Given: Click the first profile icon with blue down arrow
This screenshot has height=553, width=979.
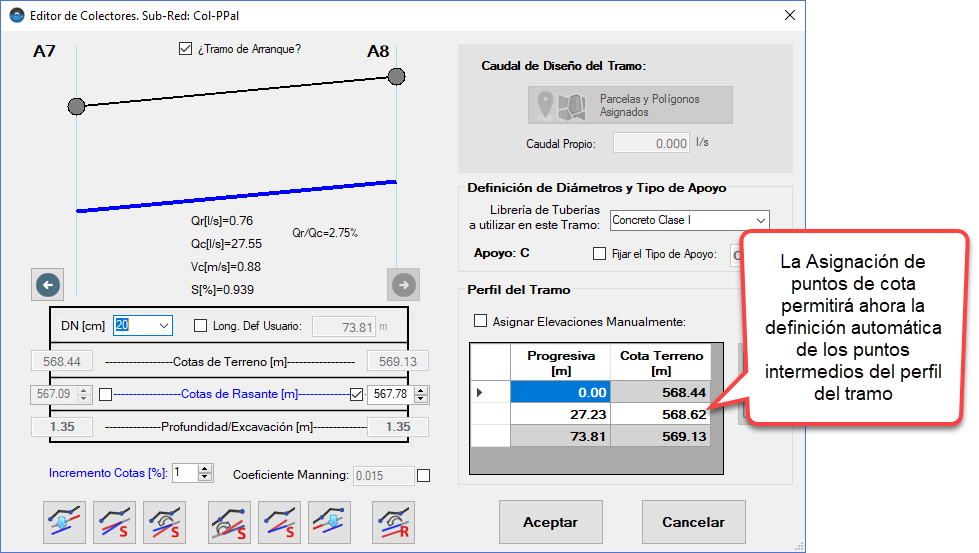Looking at the screenshot, I should pyautogui.click(x=66, y=522).
